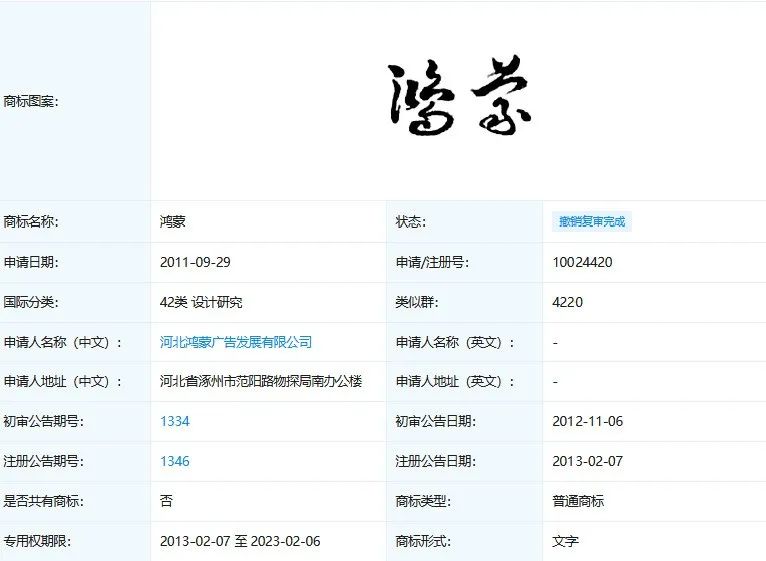
Task: Click the 国际分类 label
Action: pos(31,302)
